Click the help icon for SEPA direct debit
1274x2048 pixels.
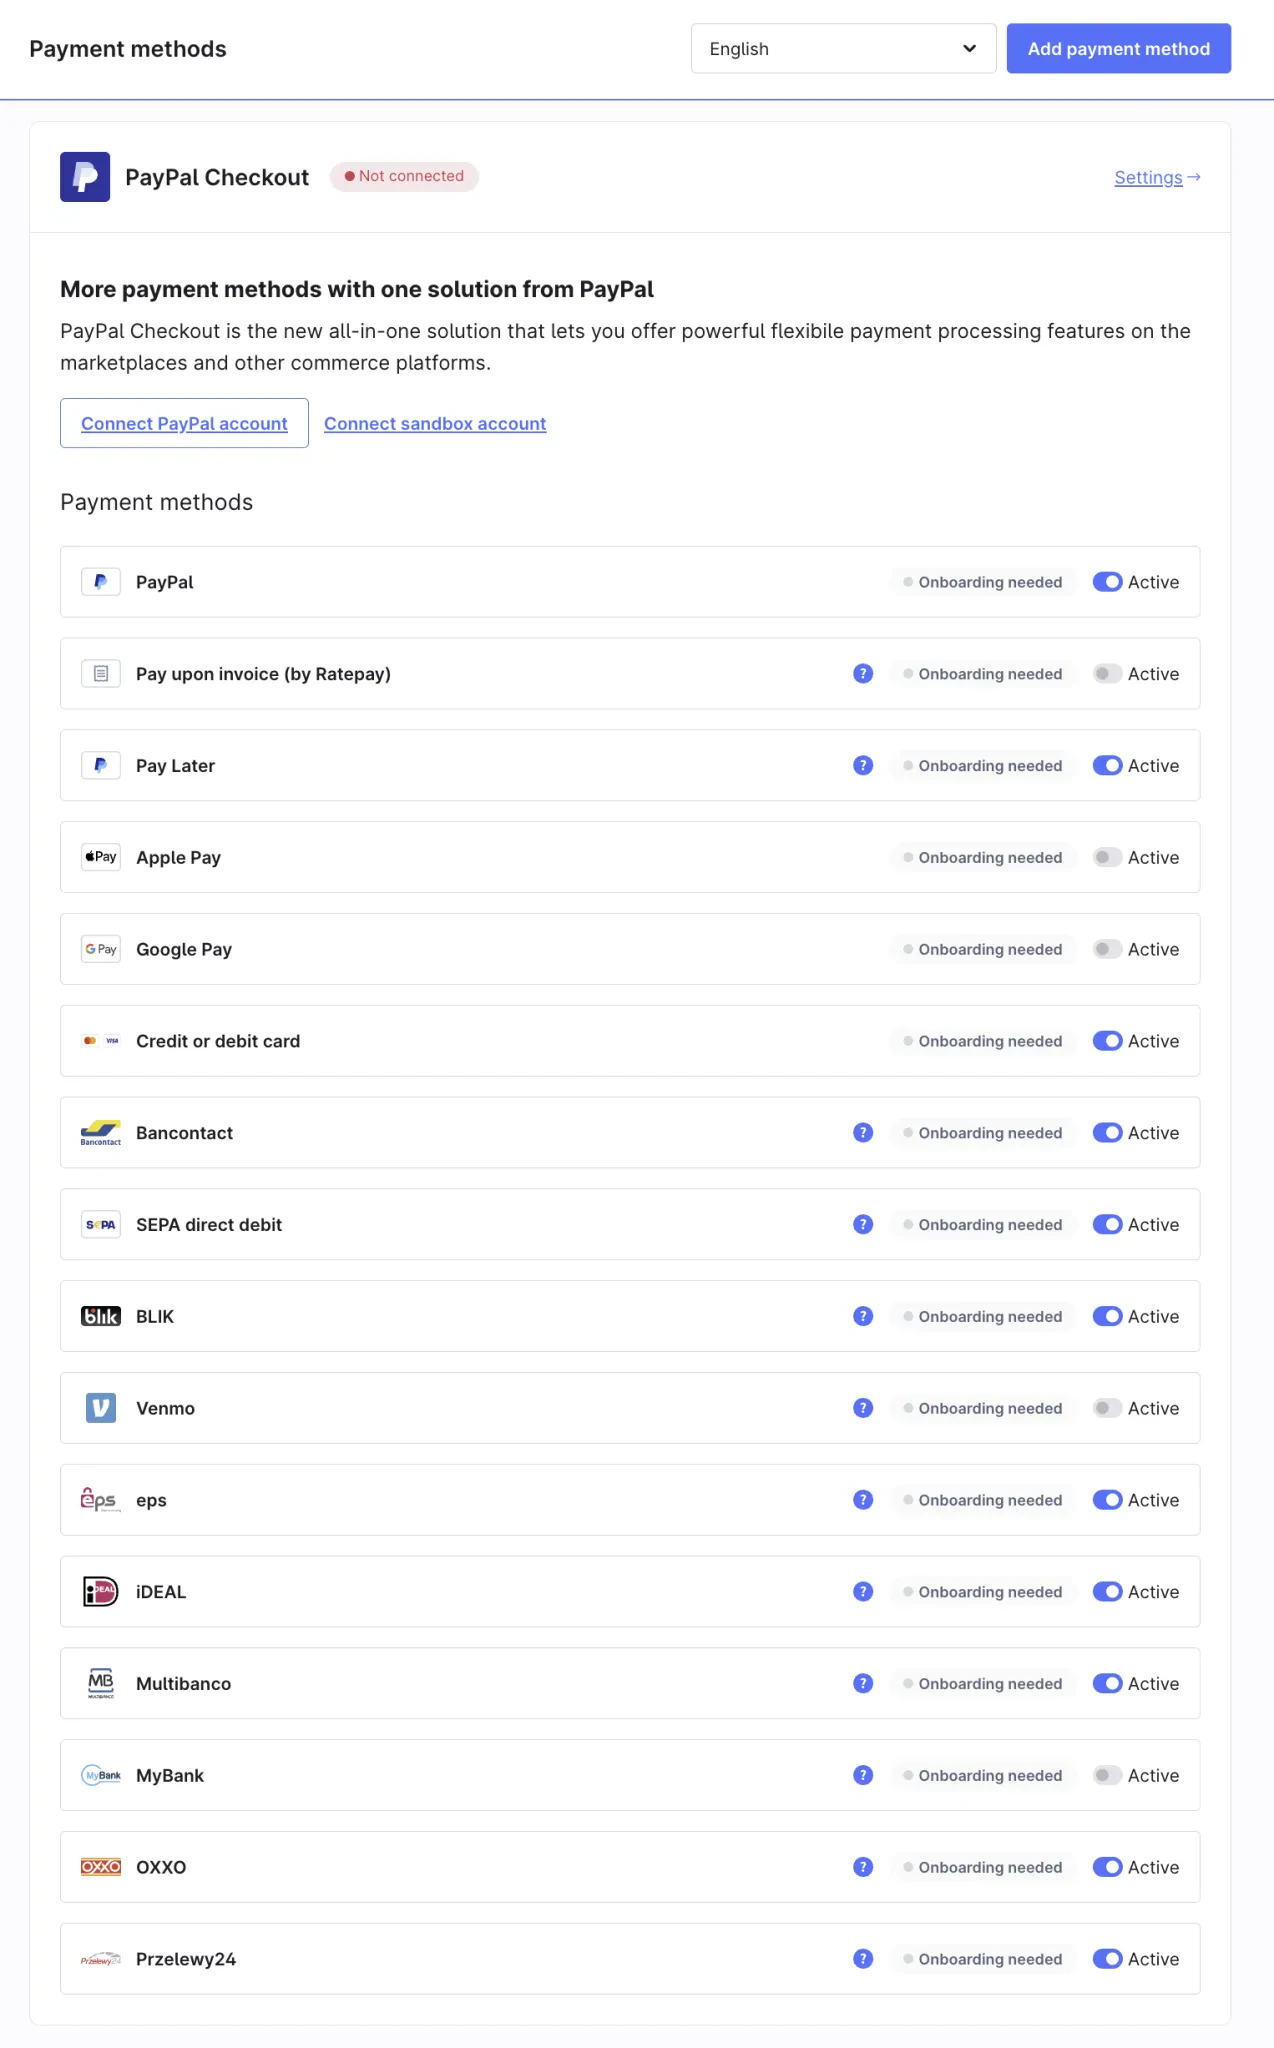tap(863, 1224)
